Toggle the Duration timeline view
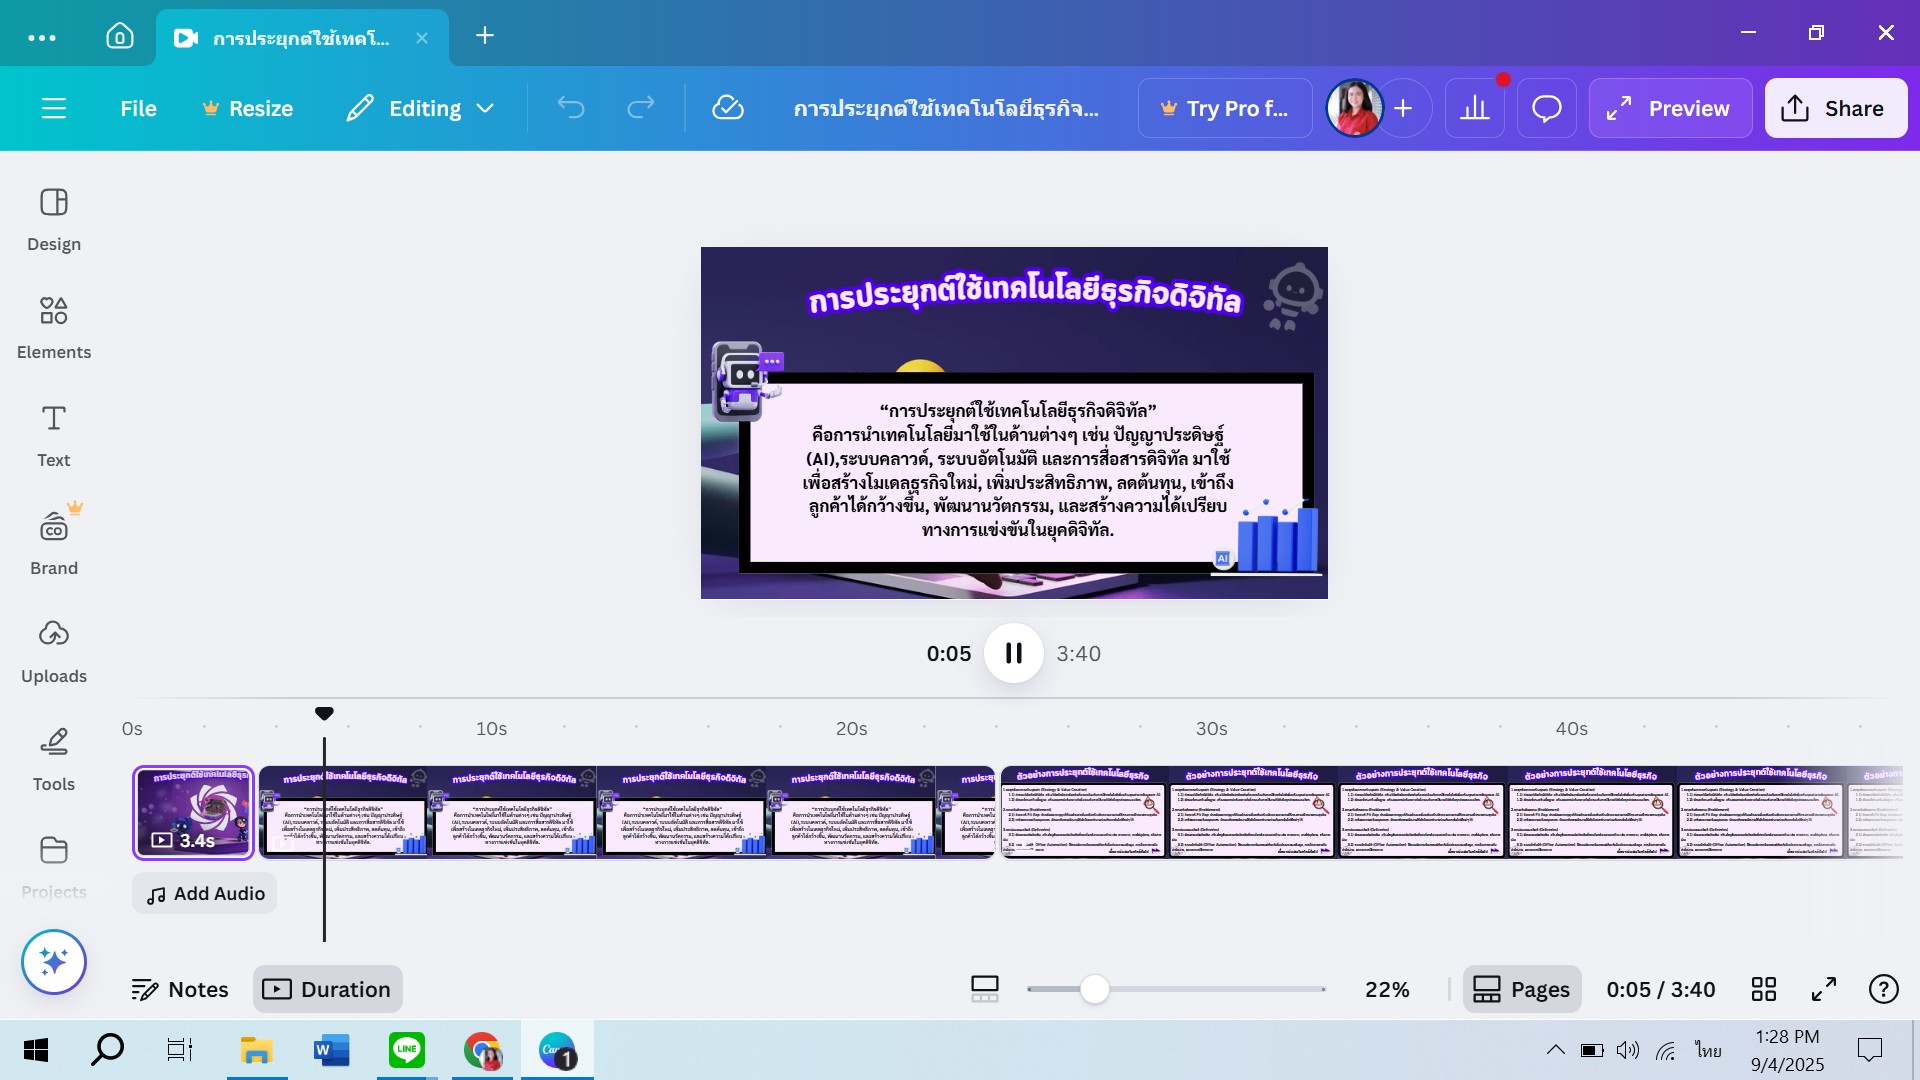Screen dimensions: 1920x1080 point(327,989)
